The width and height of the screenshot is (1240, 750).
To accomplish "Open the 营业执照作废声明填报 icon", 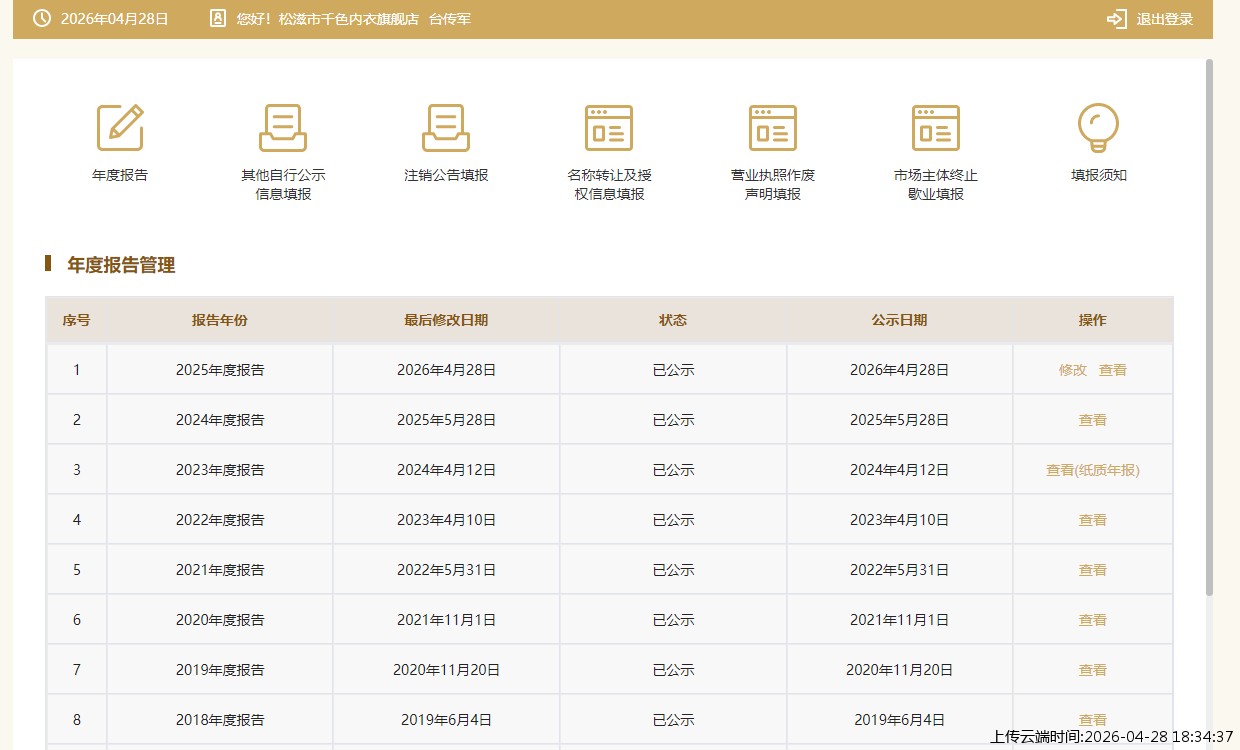I will point(773,128).
